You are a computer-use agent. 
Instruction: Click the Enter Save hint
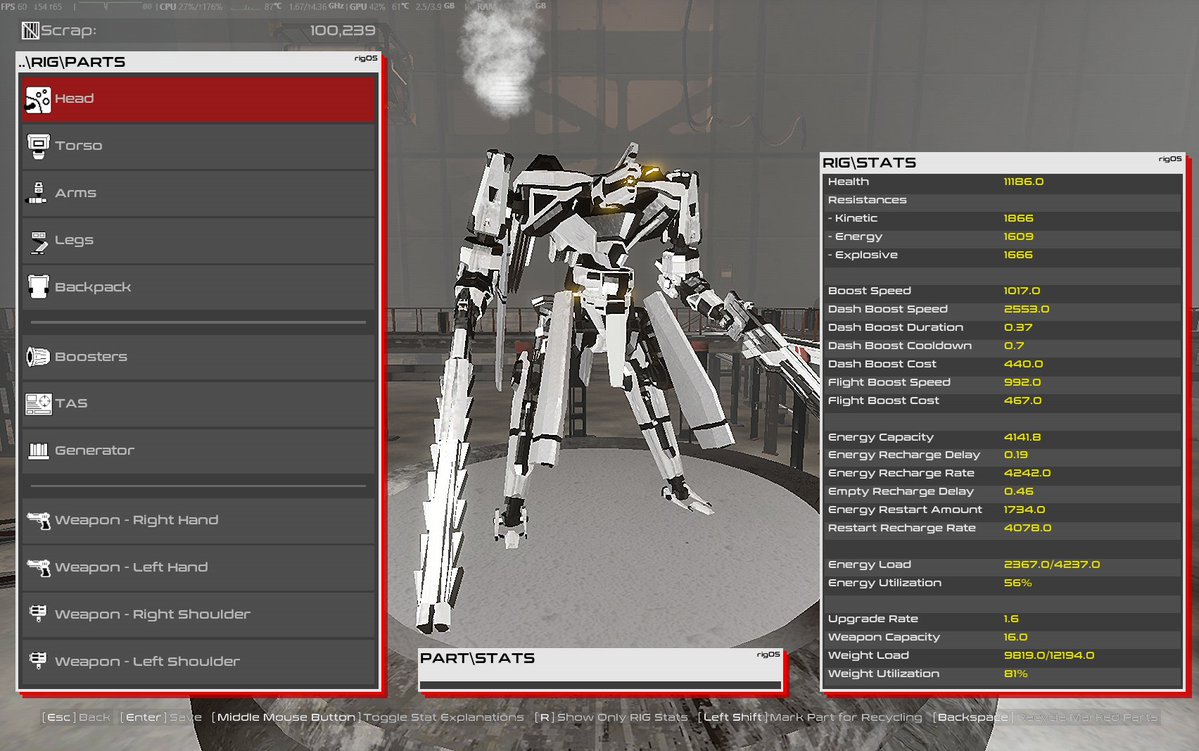[x=161, y=717]
